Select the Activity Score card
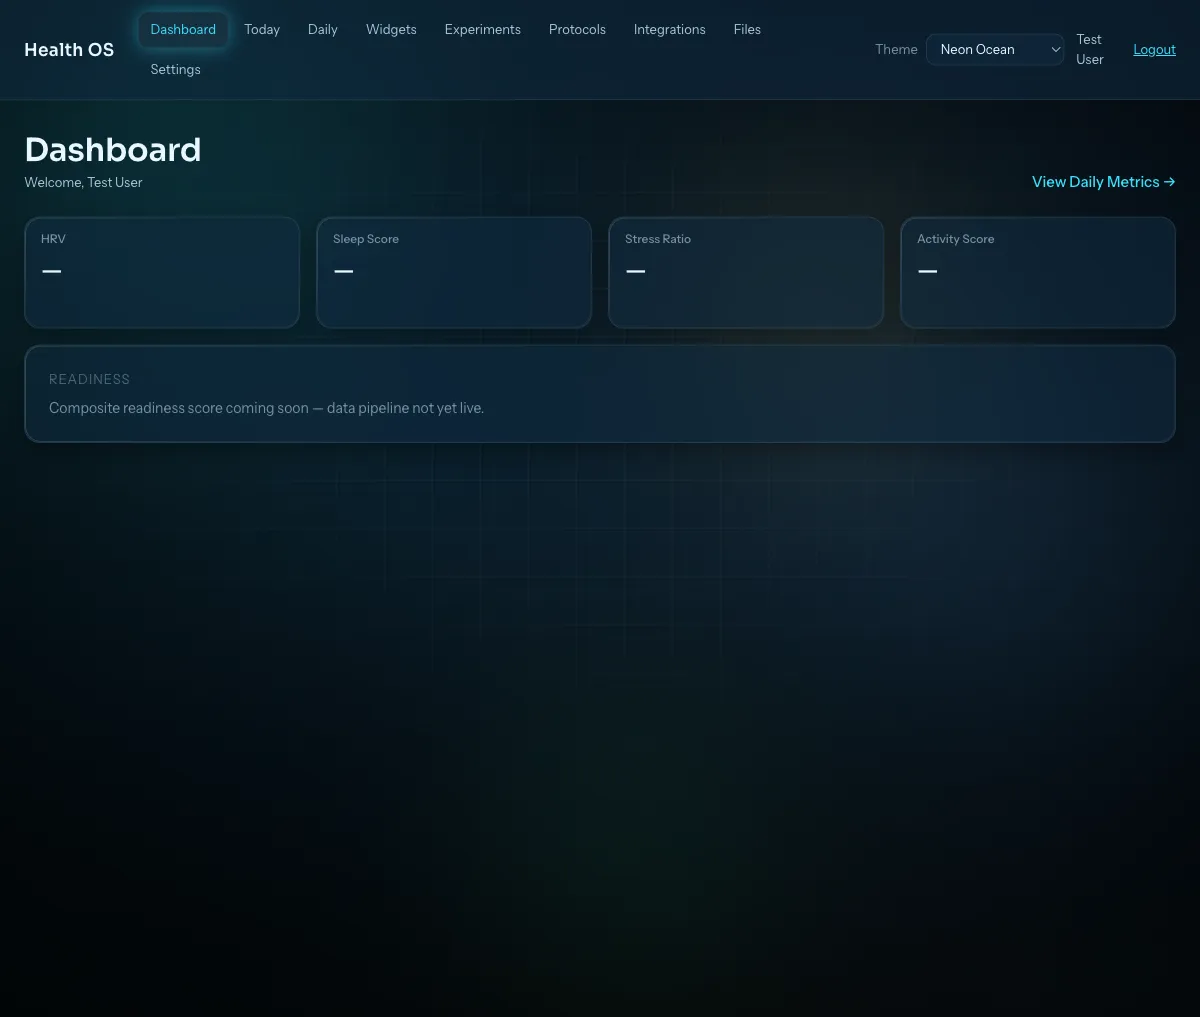Image resolution: width=1200 pixels, height=1017 pixels. [1038, 272]
